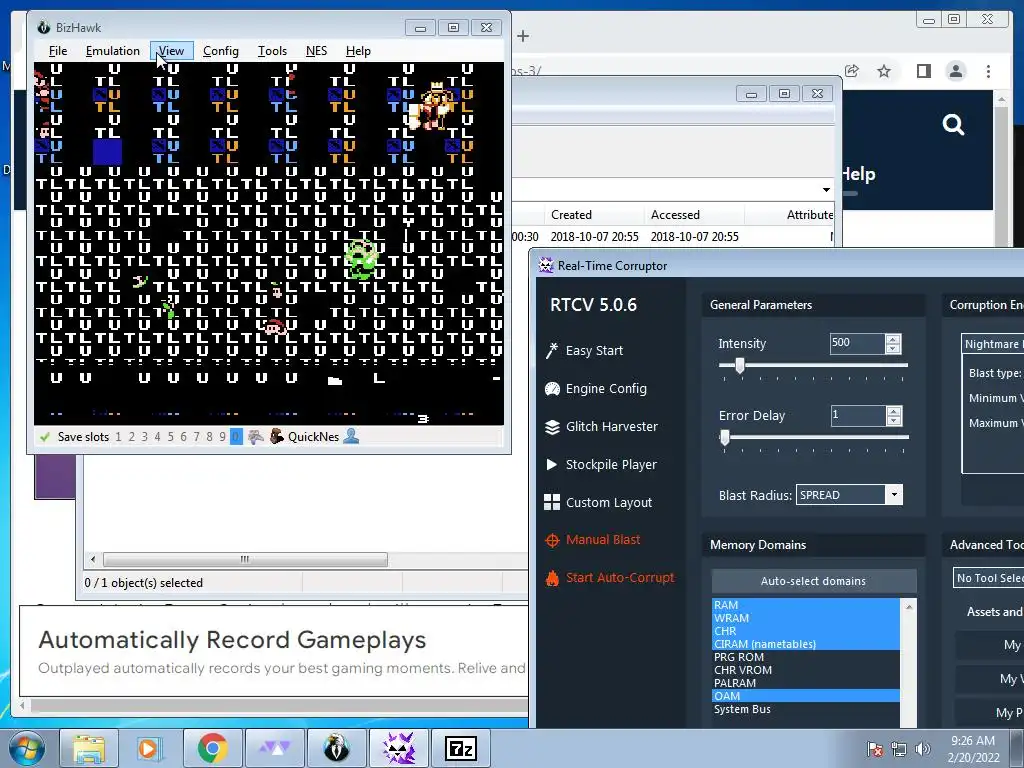This screenshot has width=1024, height=768.
Task: Click the Chrome share page icon
Action: pos(852,71)
